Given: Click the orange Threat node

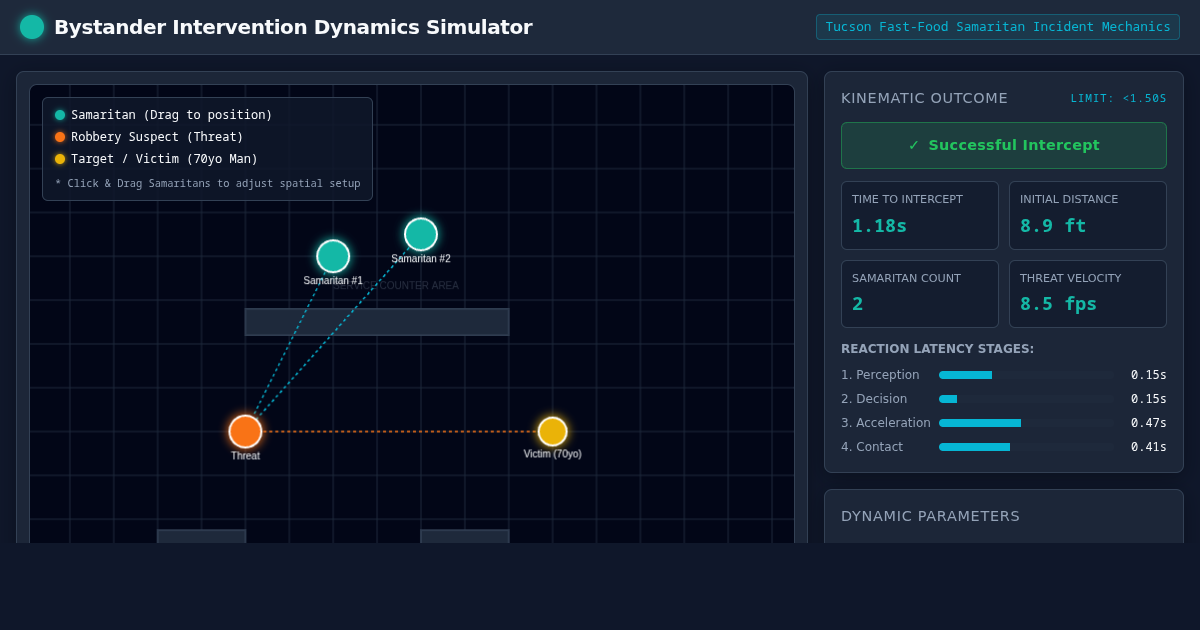Looking at the screenshot, I should coord(245,431).
